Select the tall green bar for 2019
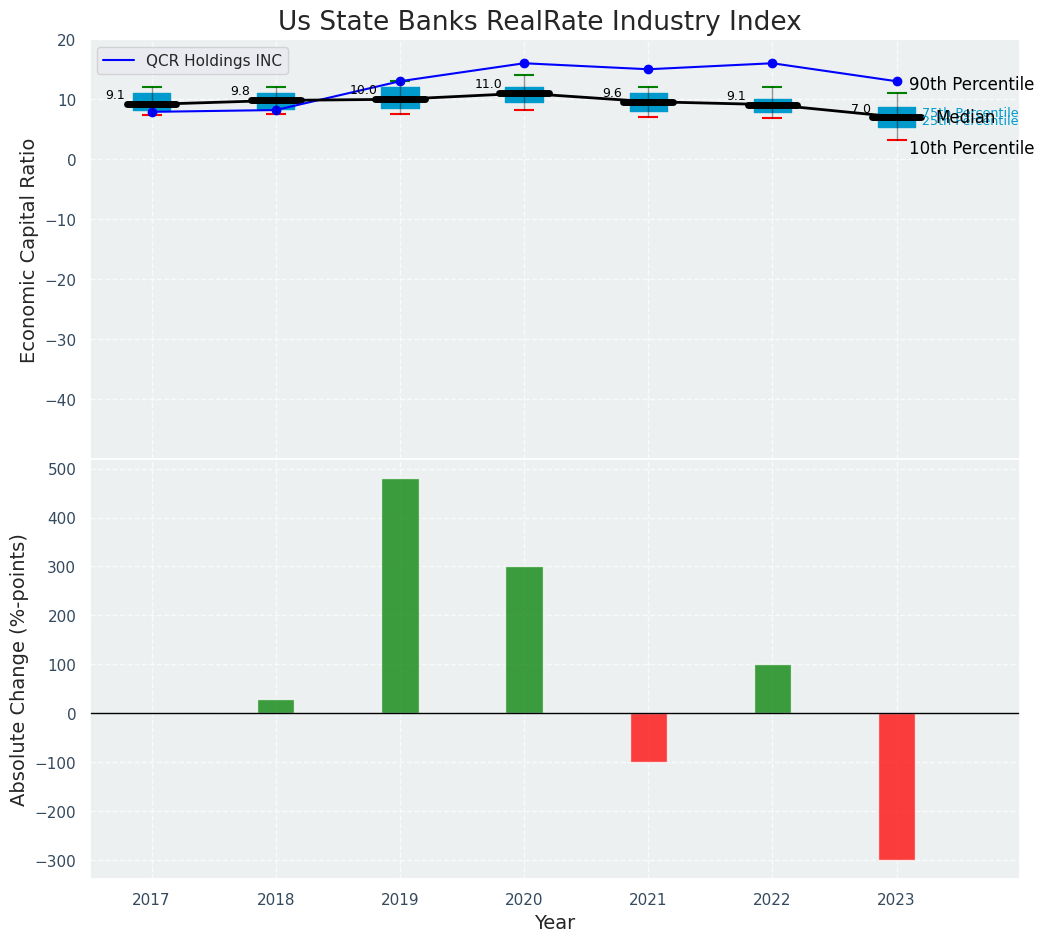1044x942 pixels. (400, 596)
